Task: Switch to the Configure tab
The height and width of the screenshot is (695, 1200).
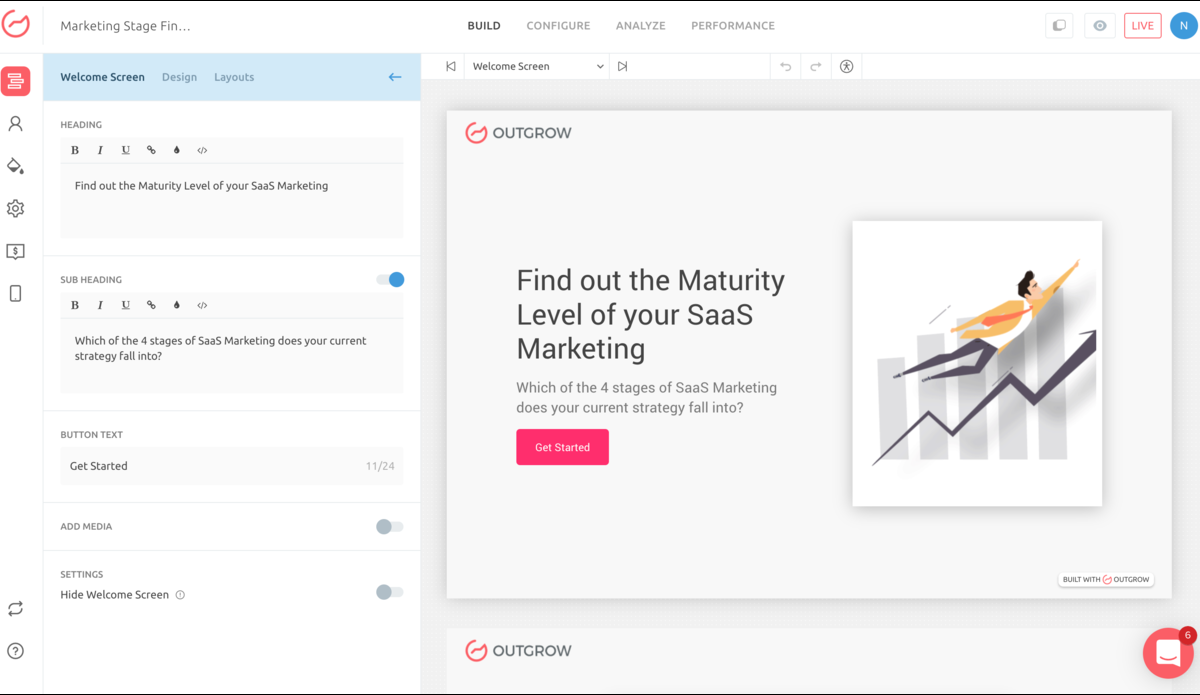Action: (558, 26)
